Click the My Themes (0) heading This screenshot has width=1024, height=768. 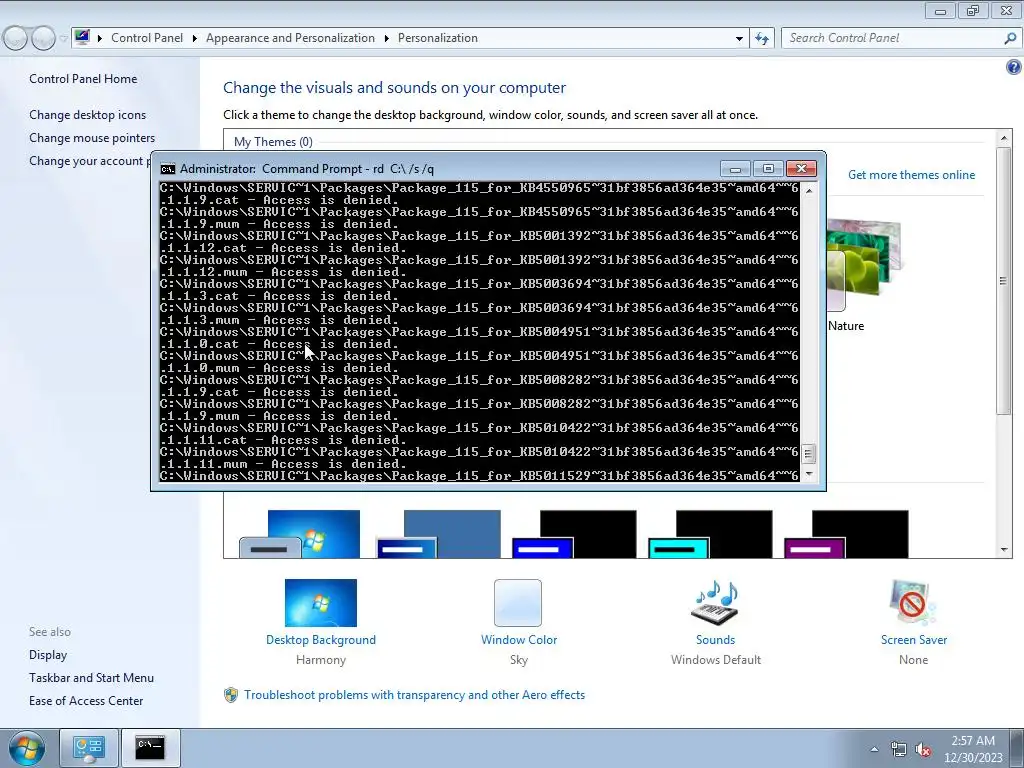[273, 142]
